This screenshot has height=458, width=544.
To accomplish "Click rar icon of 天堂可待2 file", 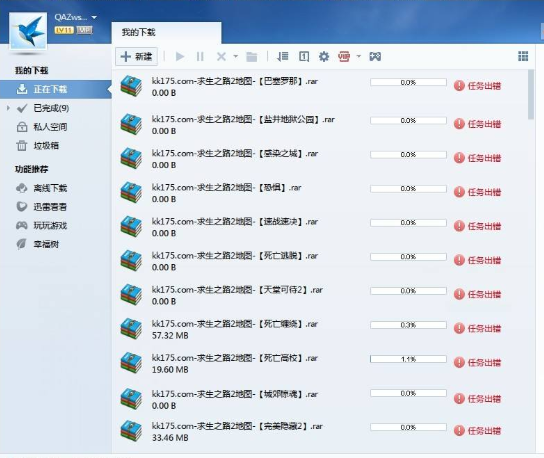I will [131, 294].
